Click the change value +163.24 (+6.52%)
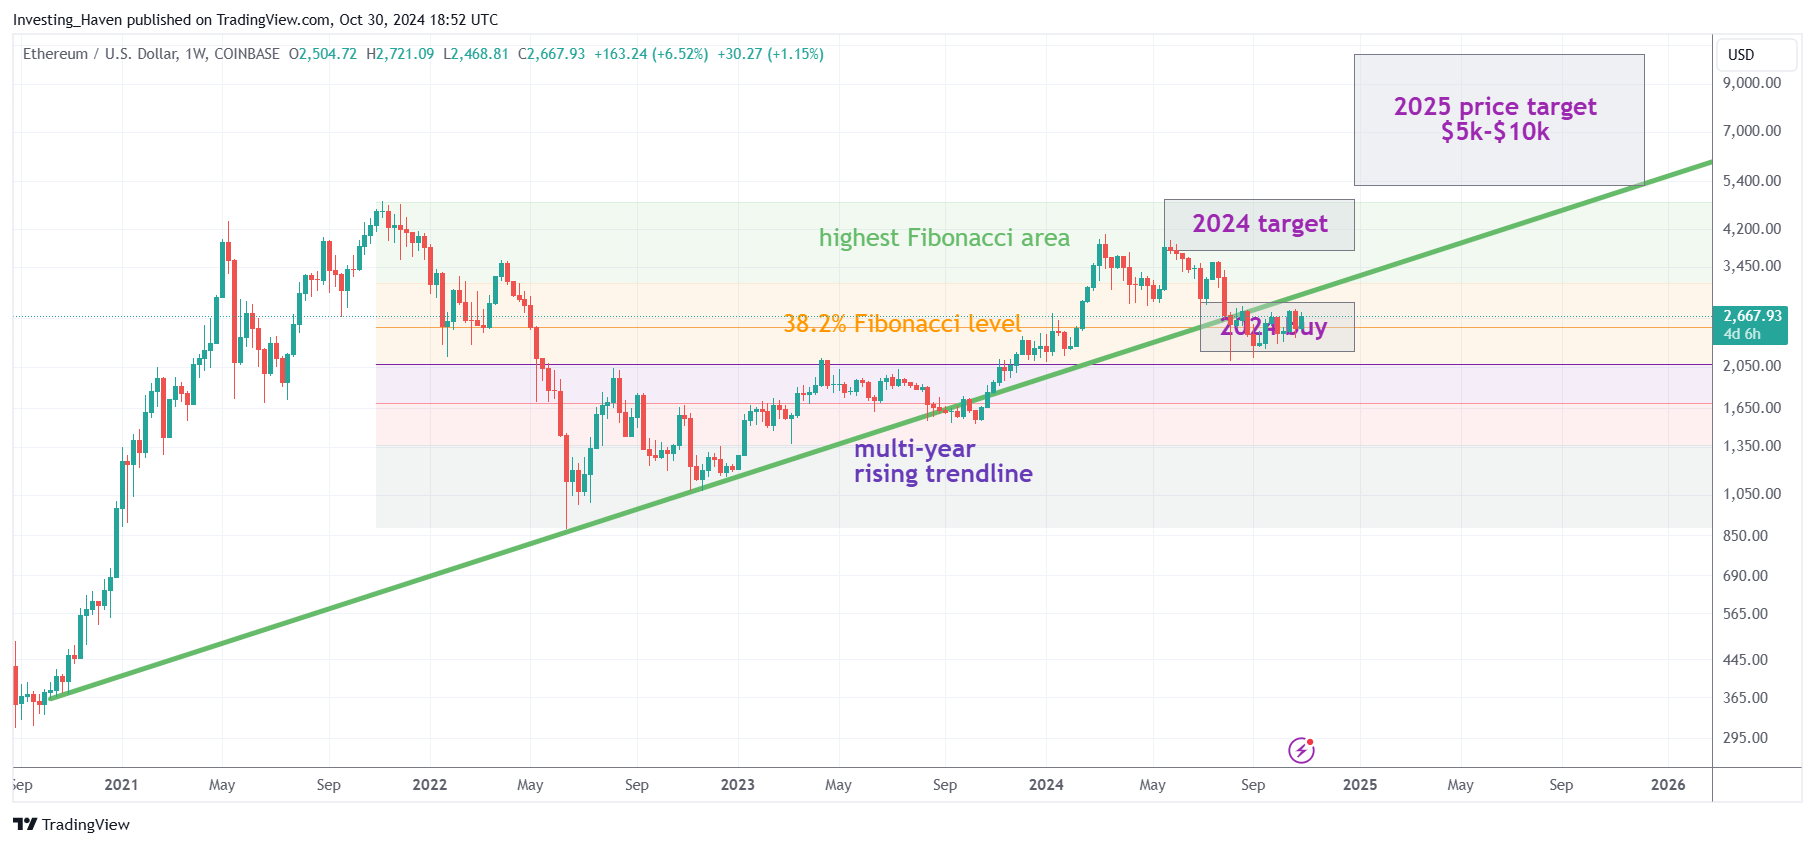 pos(651,54)
